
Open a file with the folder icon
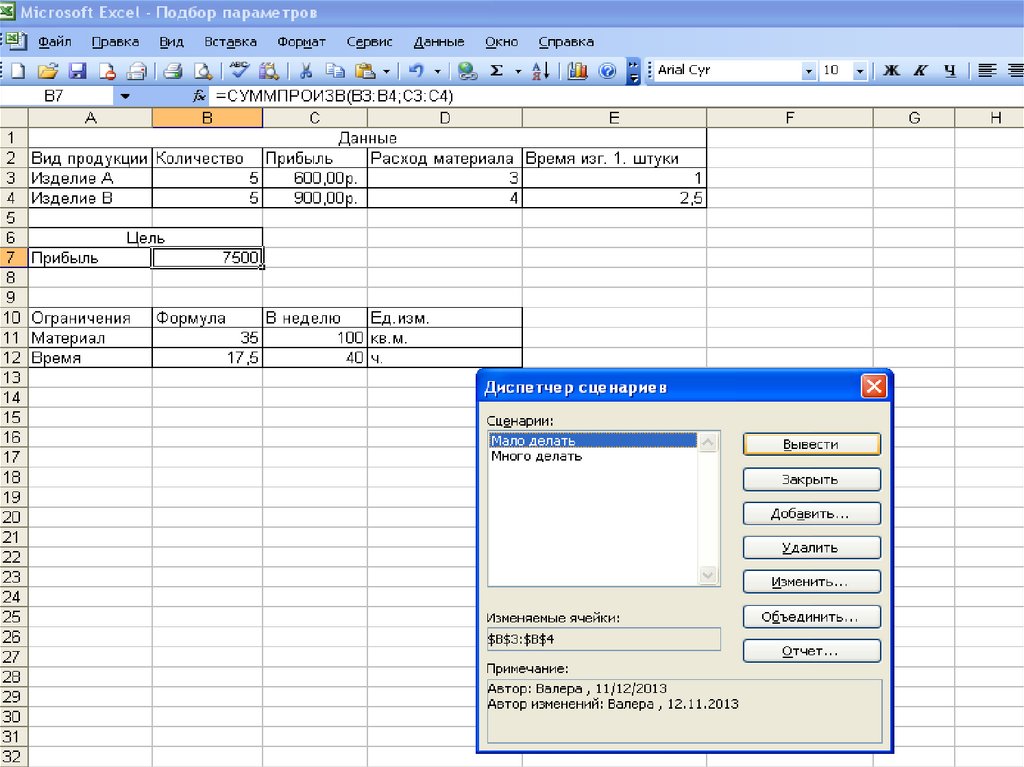(47, 71)
